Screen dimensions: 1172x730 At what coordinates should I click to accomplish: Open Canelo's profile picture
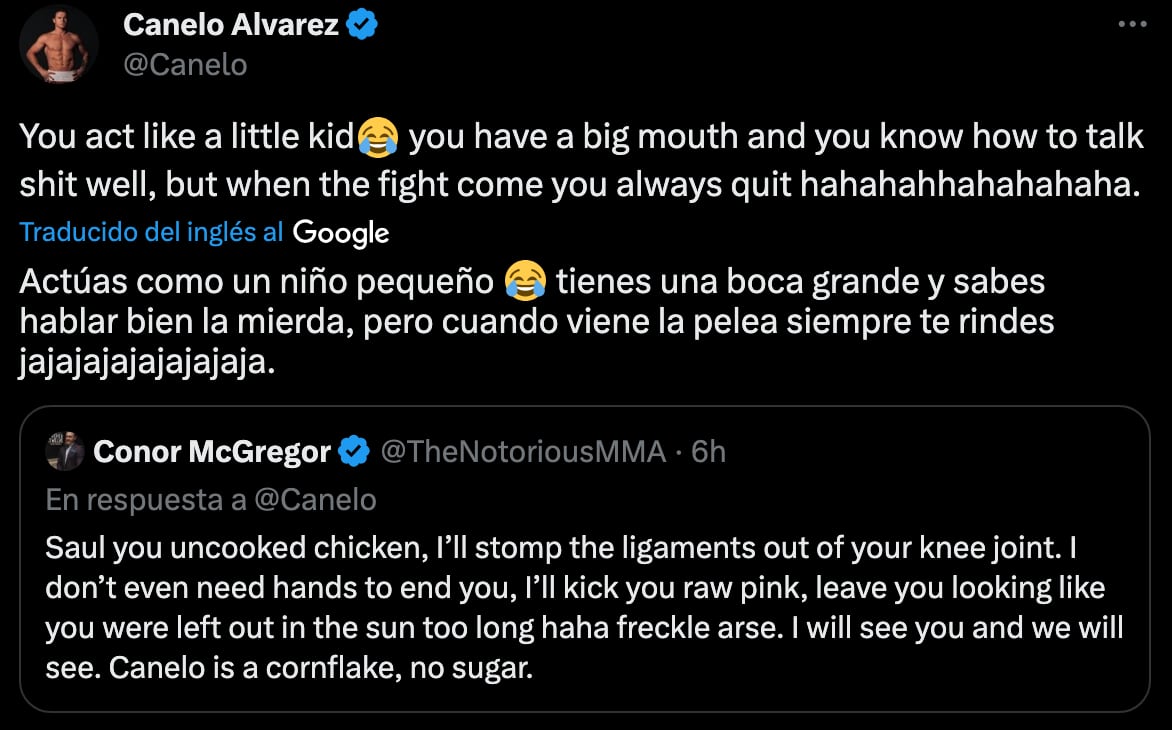57,44
